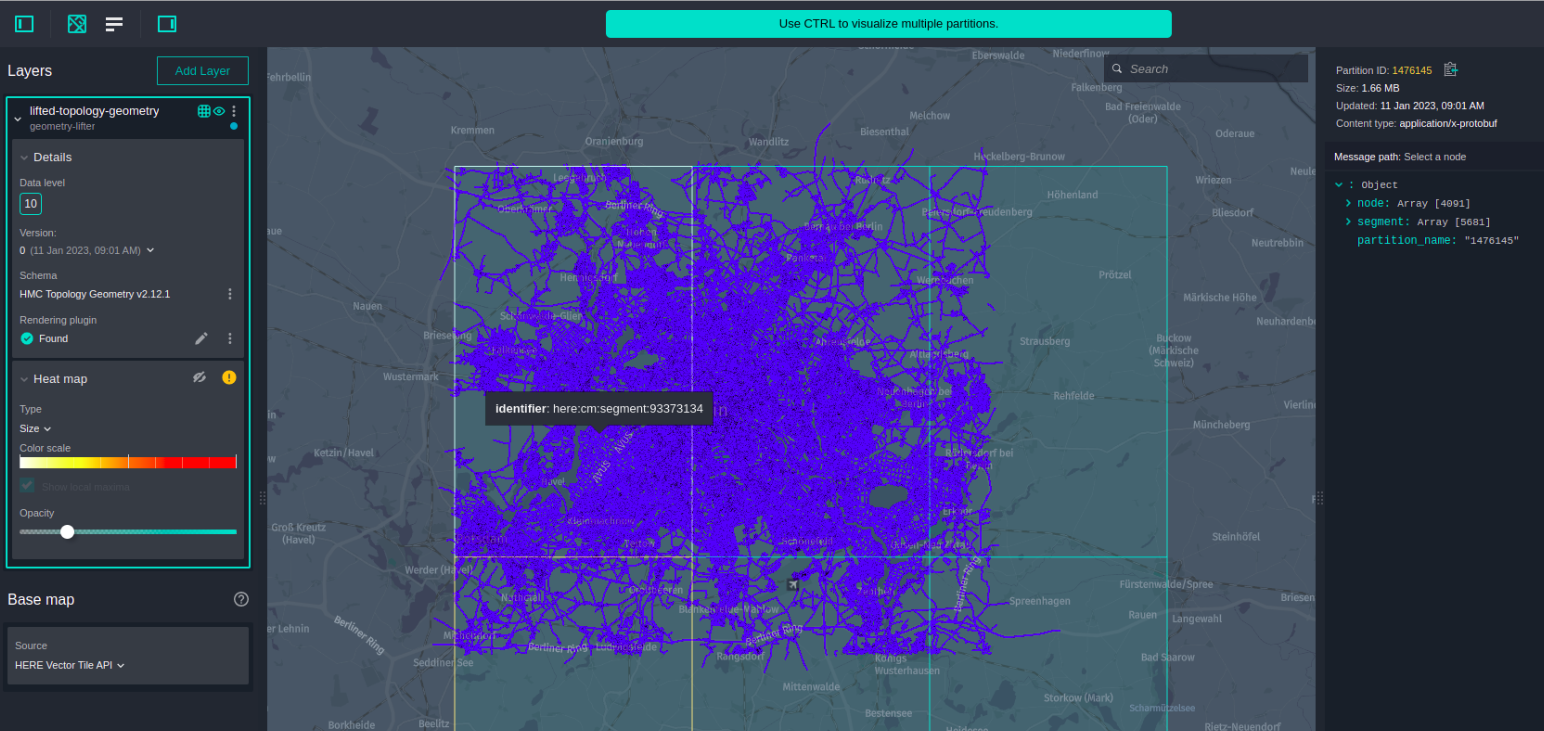Viewport: 1544px width, 731px height.
Task: Open the three-dot menu beside HMC Topology Geometry schema
Action: 230,294
